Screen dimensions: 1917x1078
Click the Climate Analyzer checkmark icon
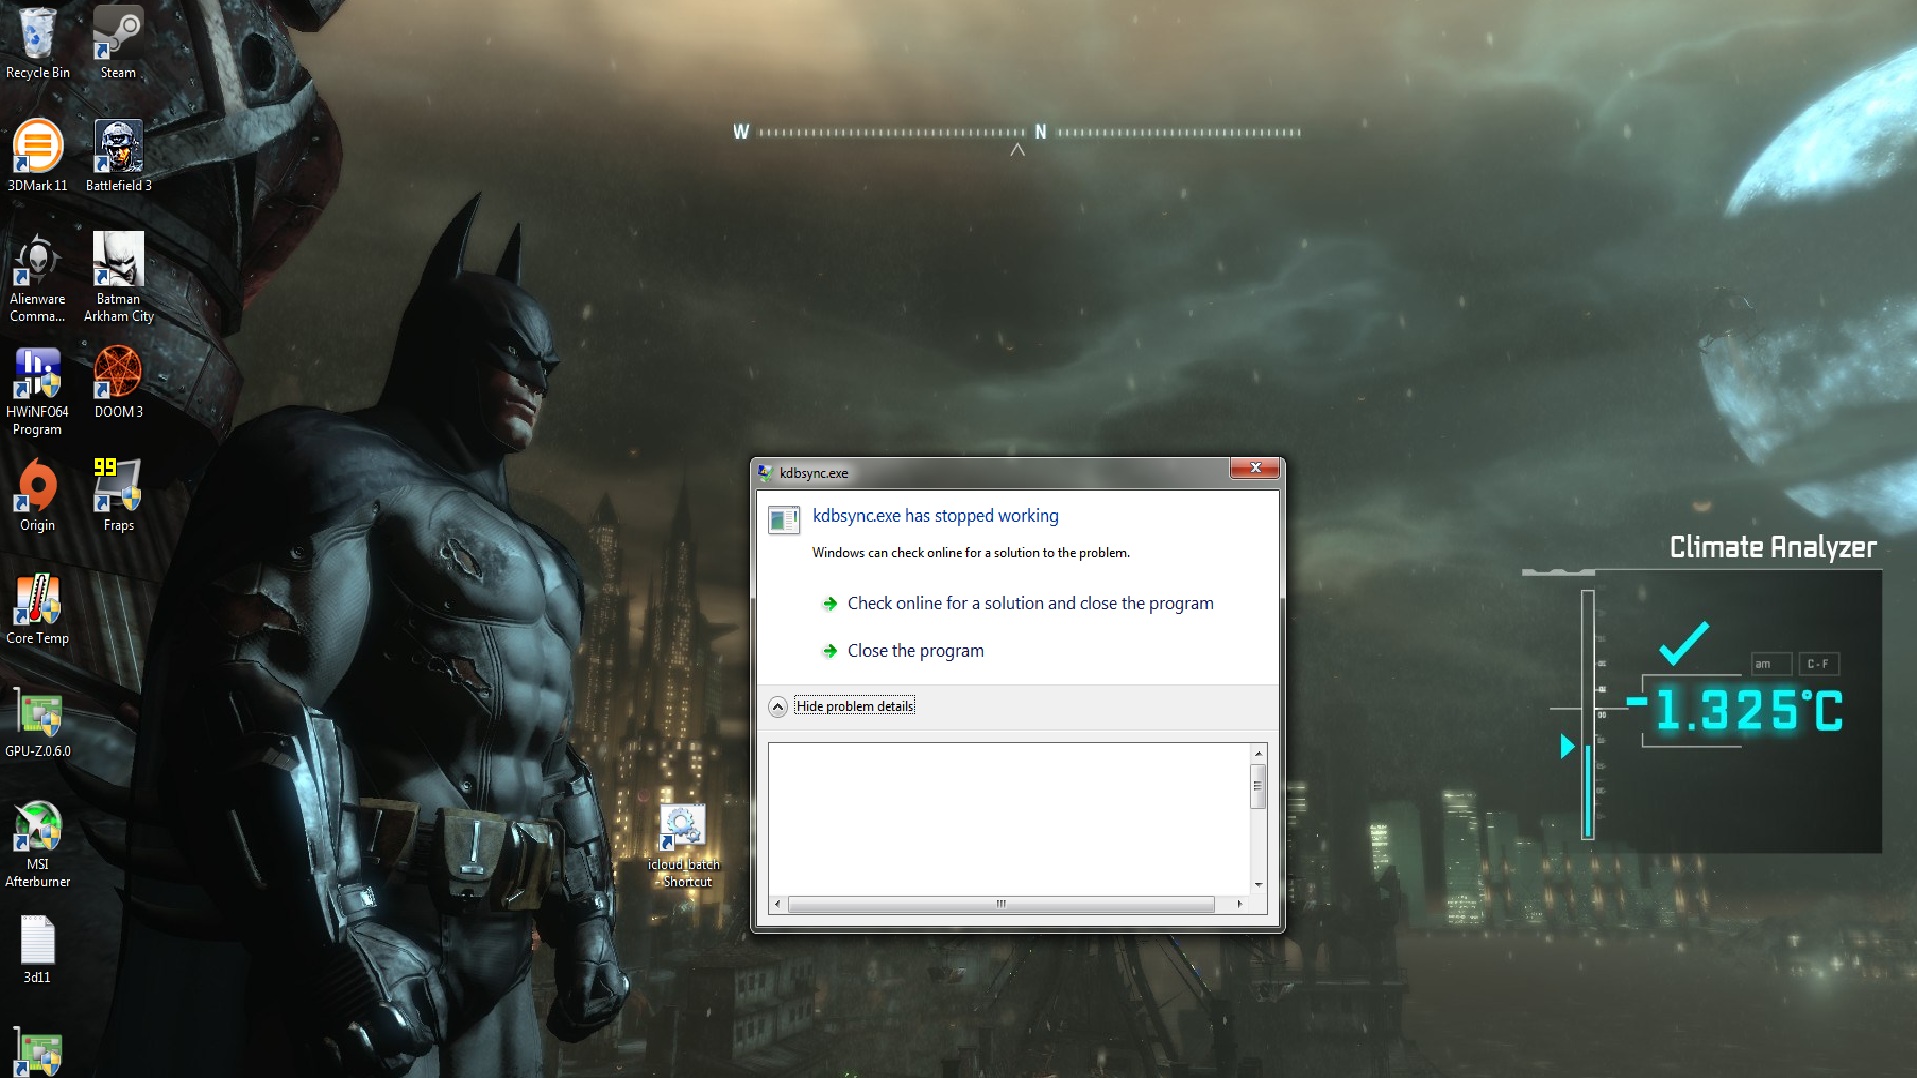pos(1684,644)
